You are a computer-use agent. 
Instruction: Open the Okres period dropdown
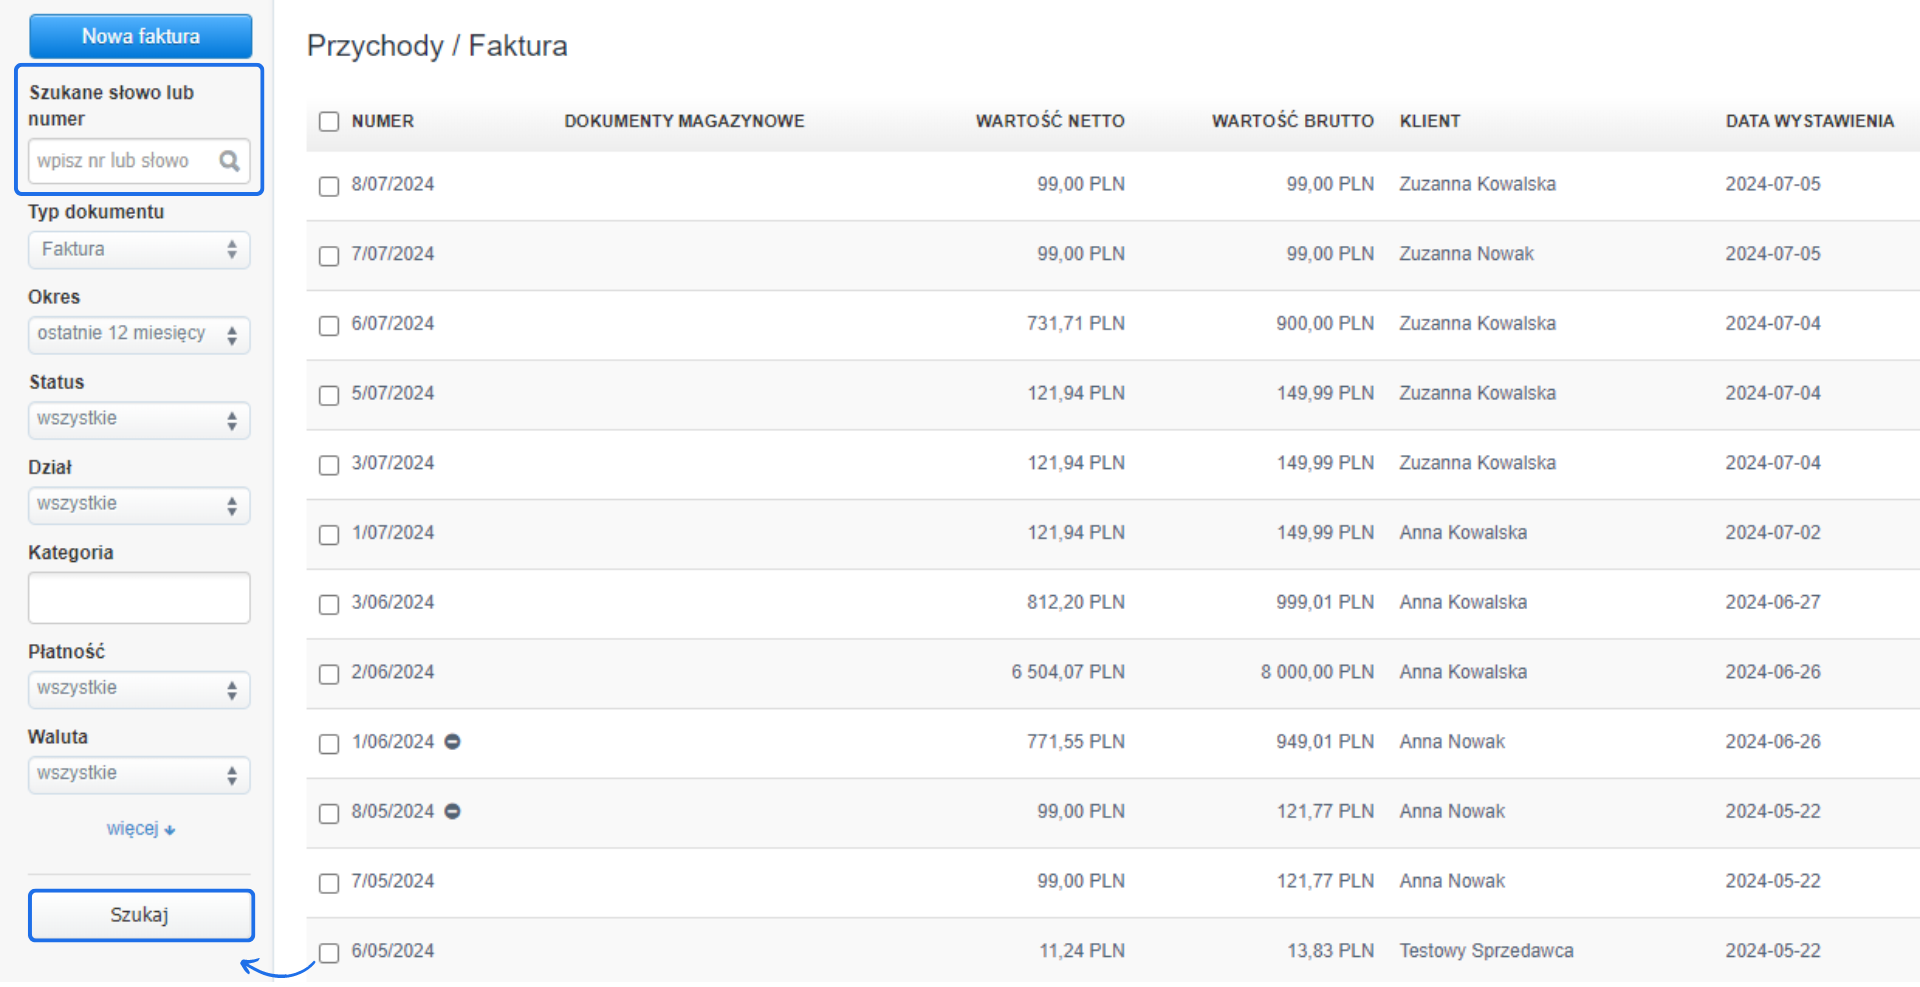click(x=139, y=335)
